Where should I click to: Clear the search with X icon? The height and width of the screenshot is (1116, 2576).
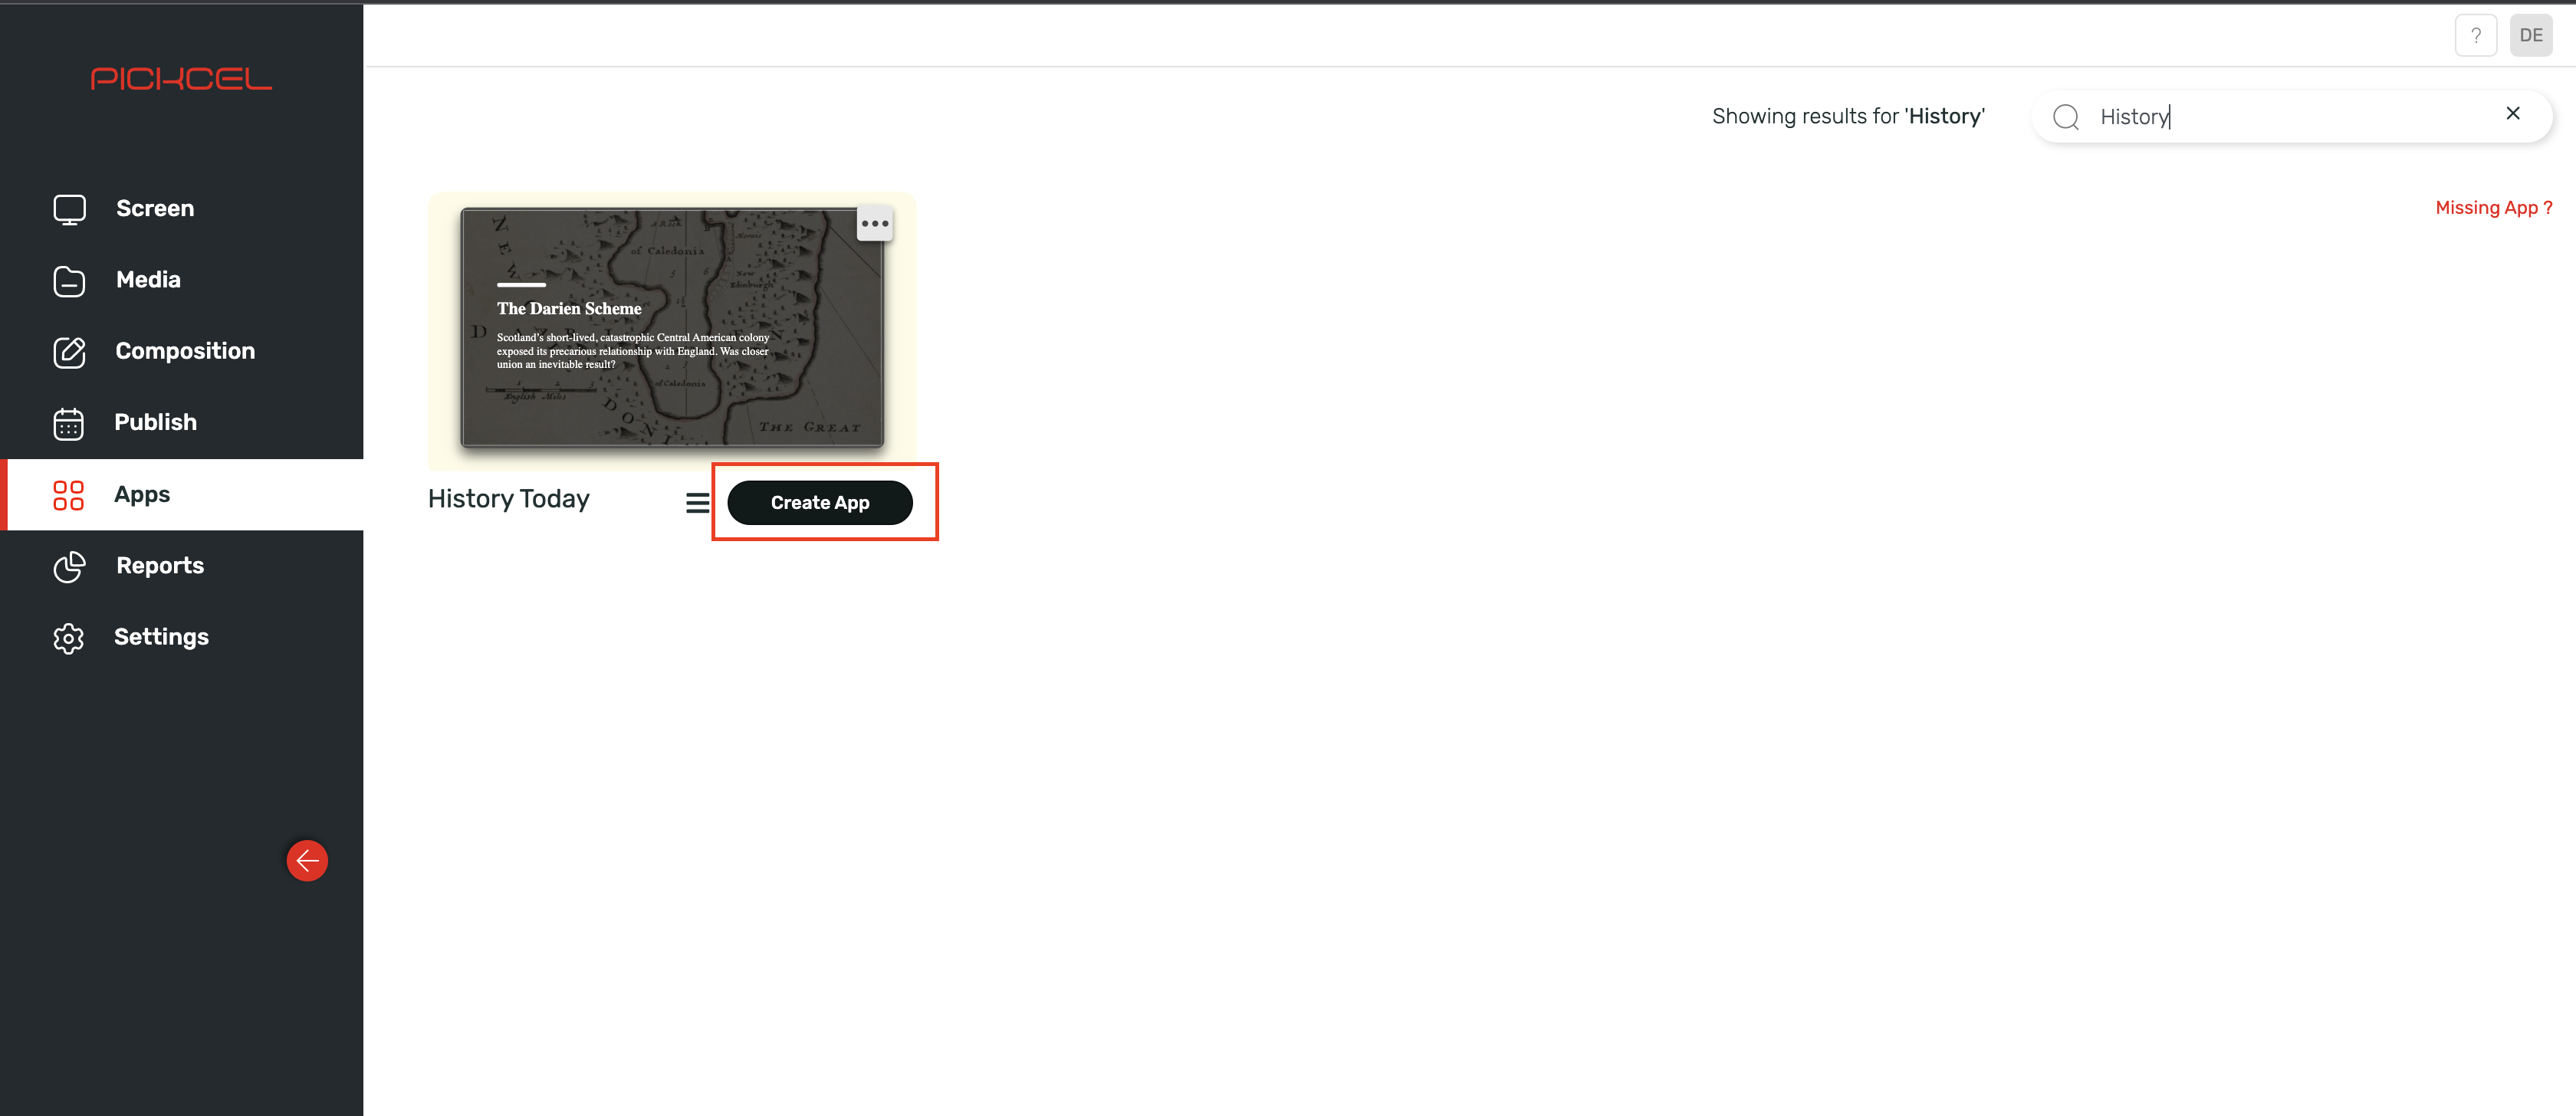click(x=2513, y=113)
